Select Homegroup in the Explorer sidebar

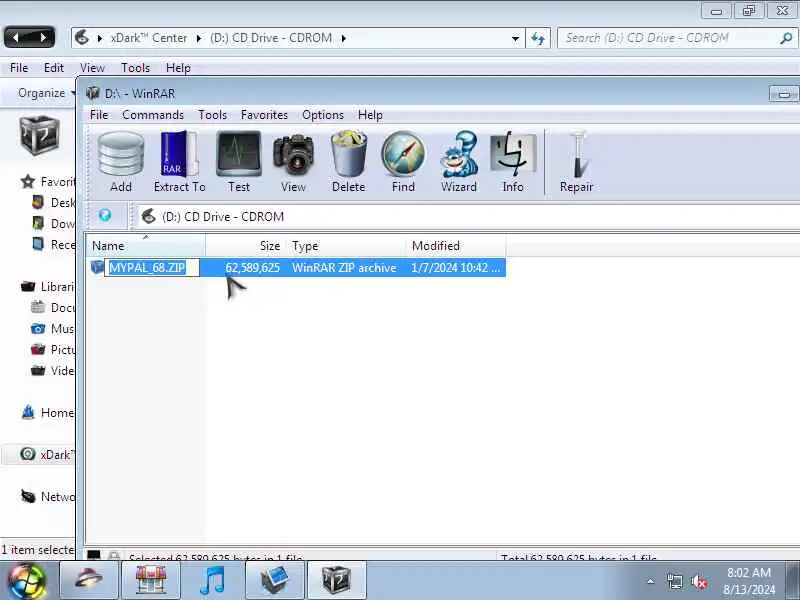tap(48, 412)
